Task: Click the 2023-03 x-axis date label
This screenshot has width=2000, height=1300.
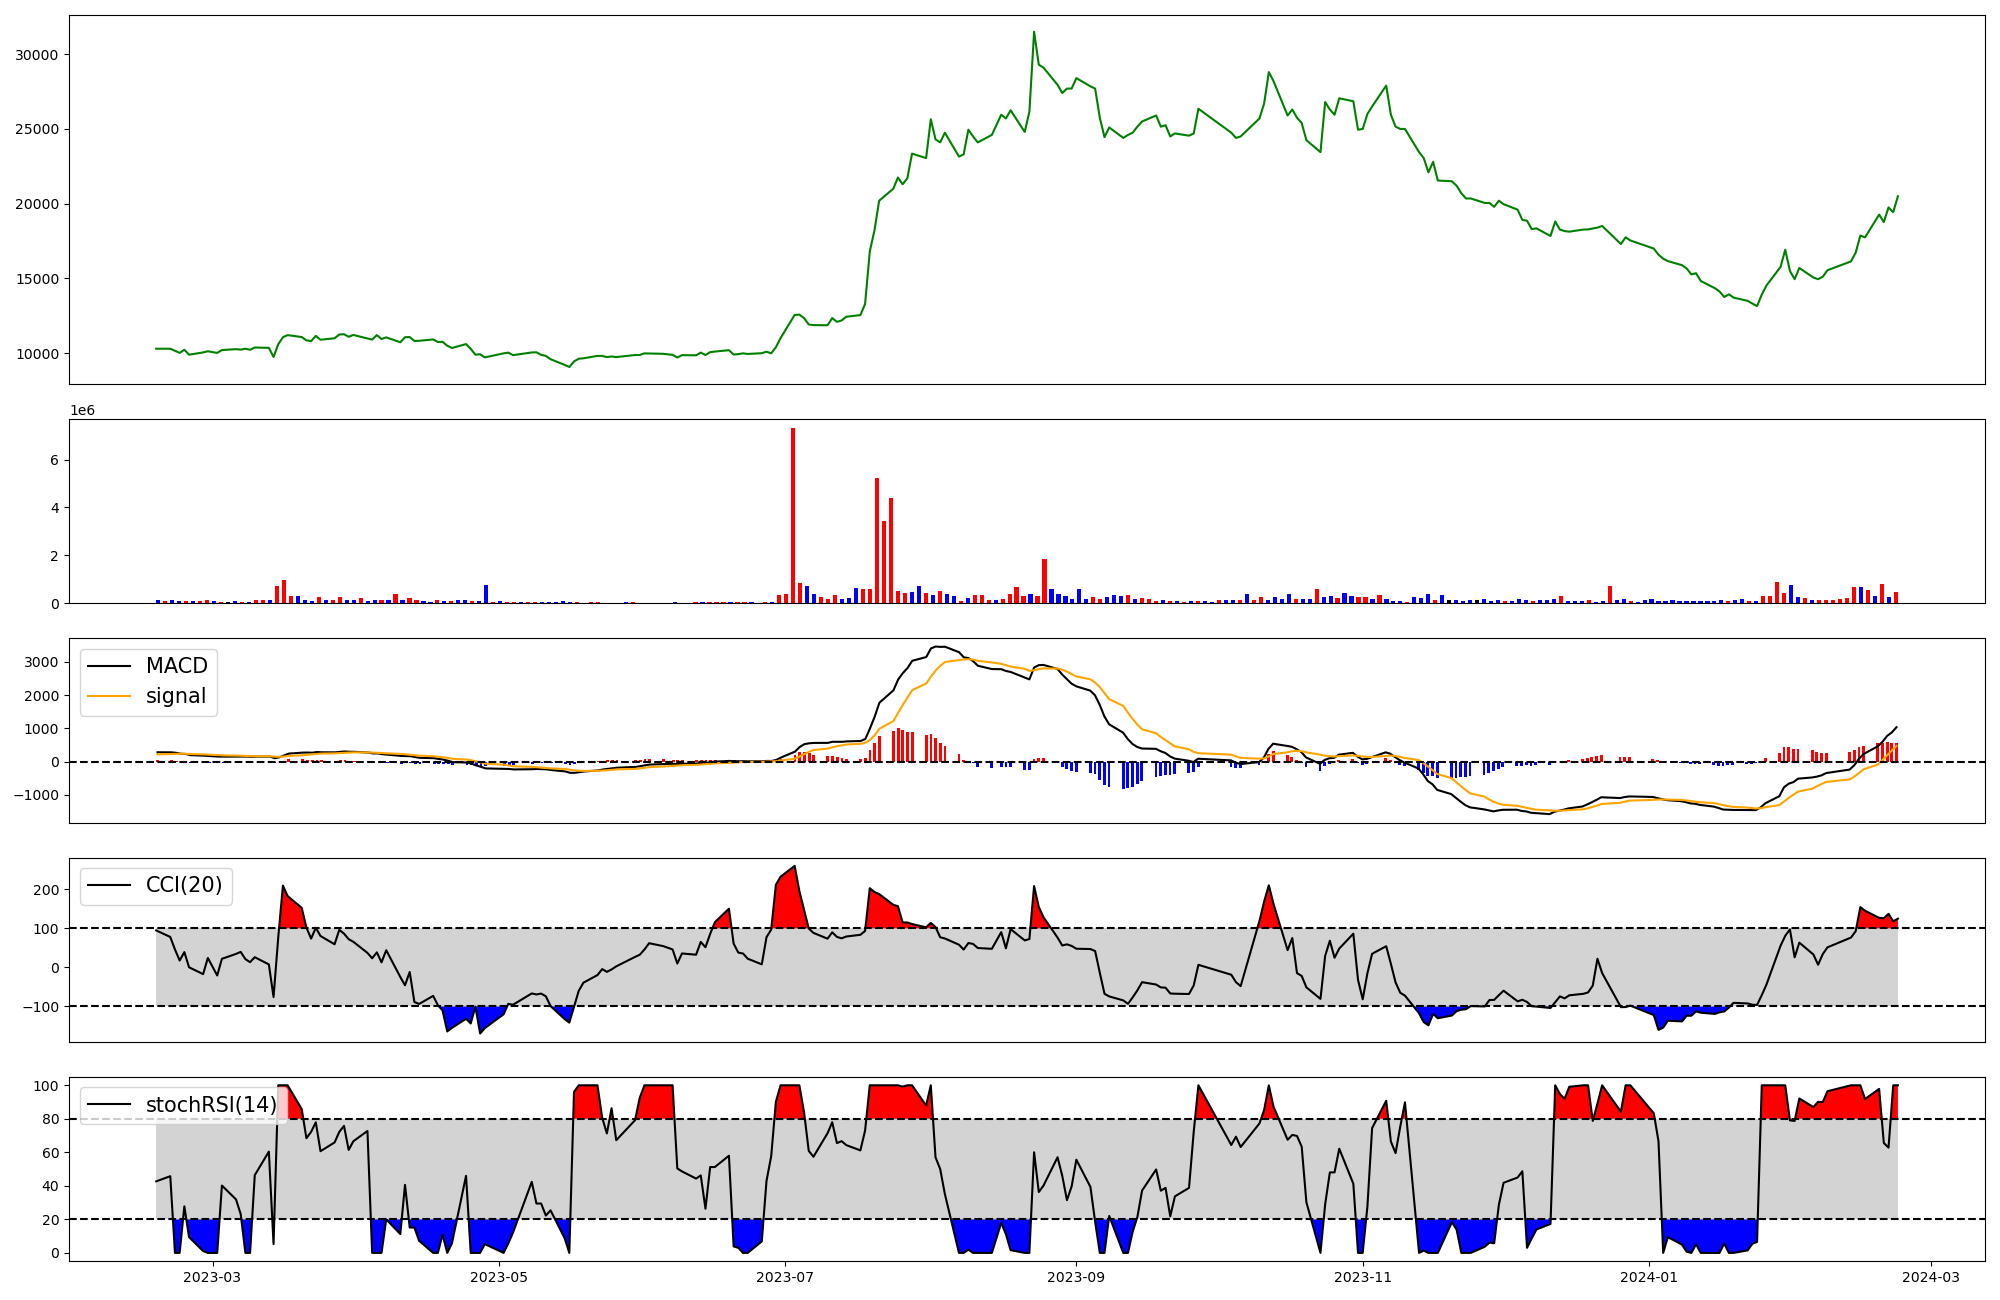Action: 212,1277
